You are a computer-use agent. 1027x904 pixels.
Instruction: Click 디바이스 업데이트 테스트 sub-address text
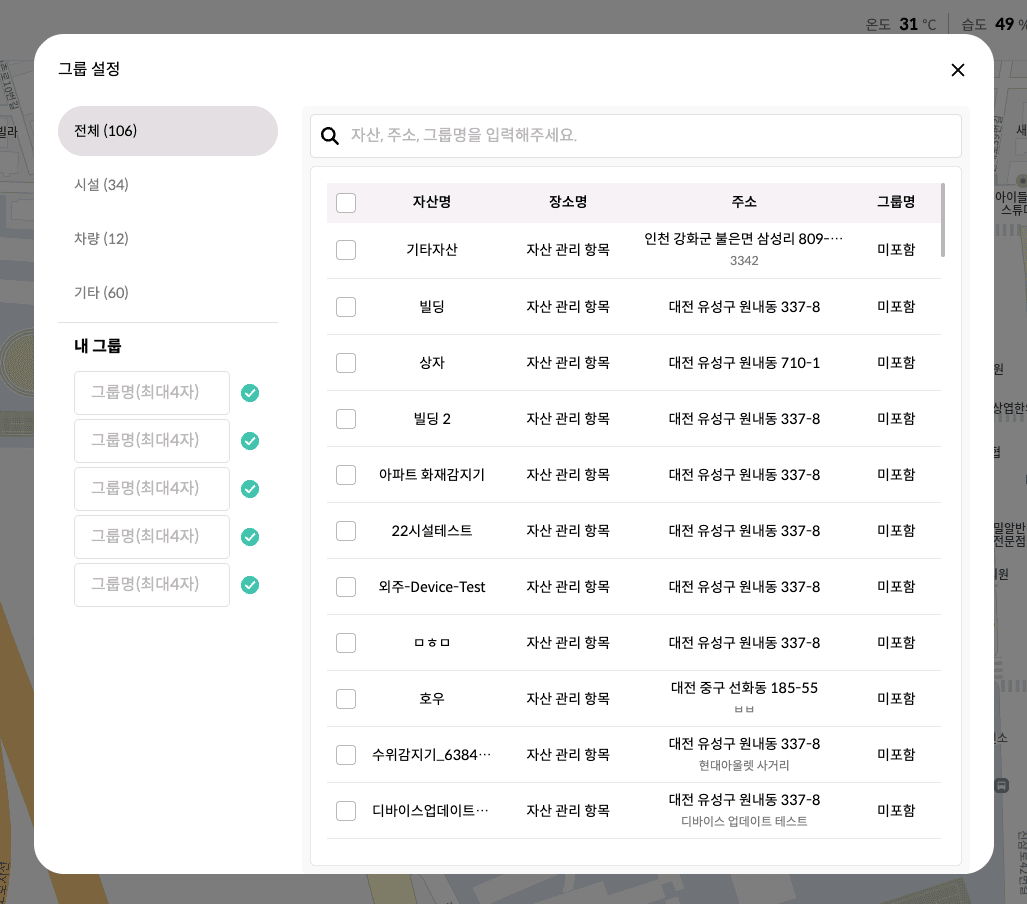[744, 821]
